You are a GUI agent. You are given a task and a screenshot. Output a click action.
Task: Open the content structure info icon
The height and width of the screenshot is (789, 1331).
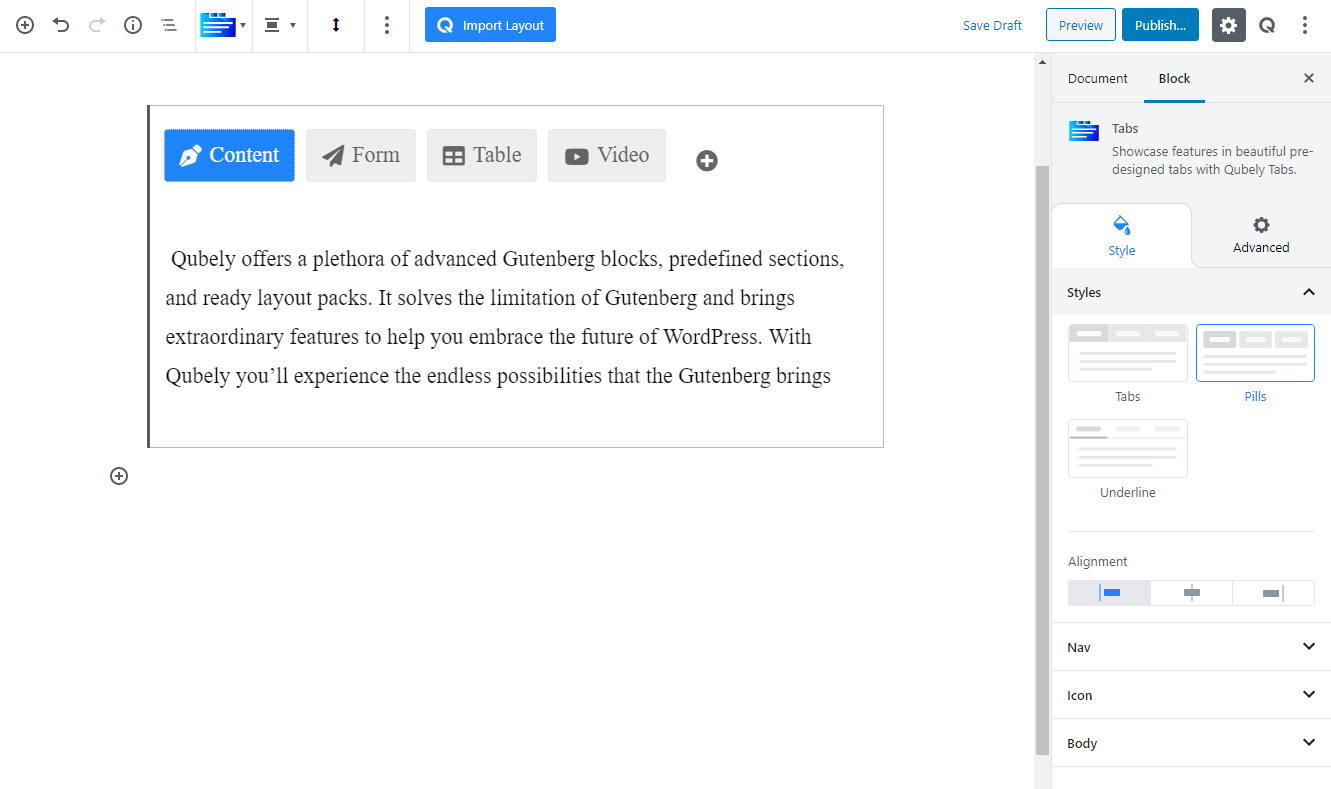[133, 25]
